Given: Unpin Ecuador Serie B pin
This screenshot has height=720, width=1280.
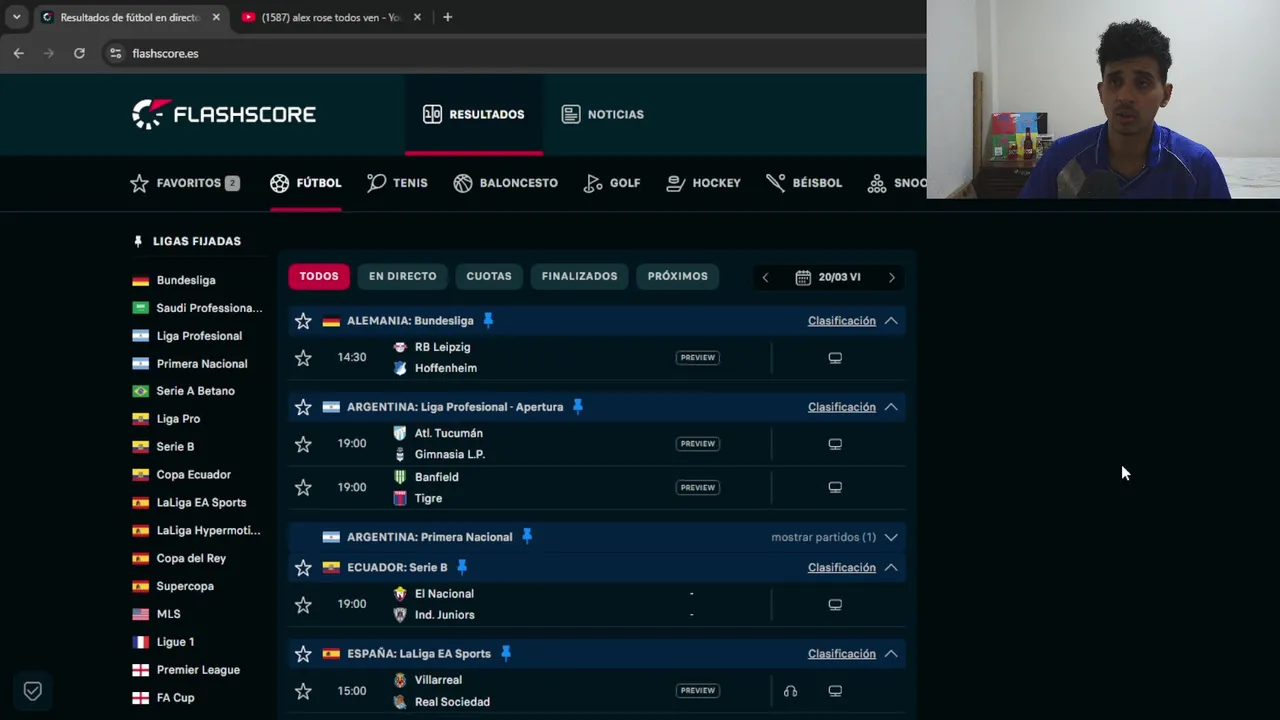Looking at the screenshot, I should tap(462, 567).
